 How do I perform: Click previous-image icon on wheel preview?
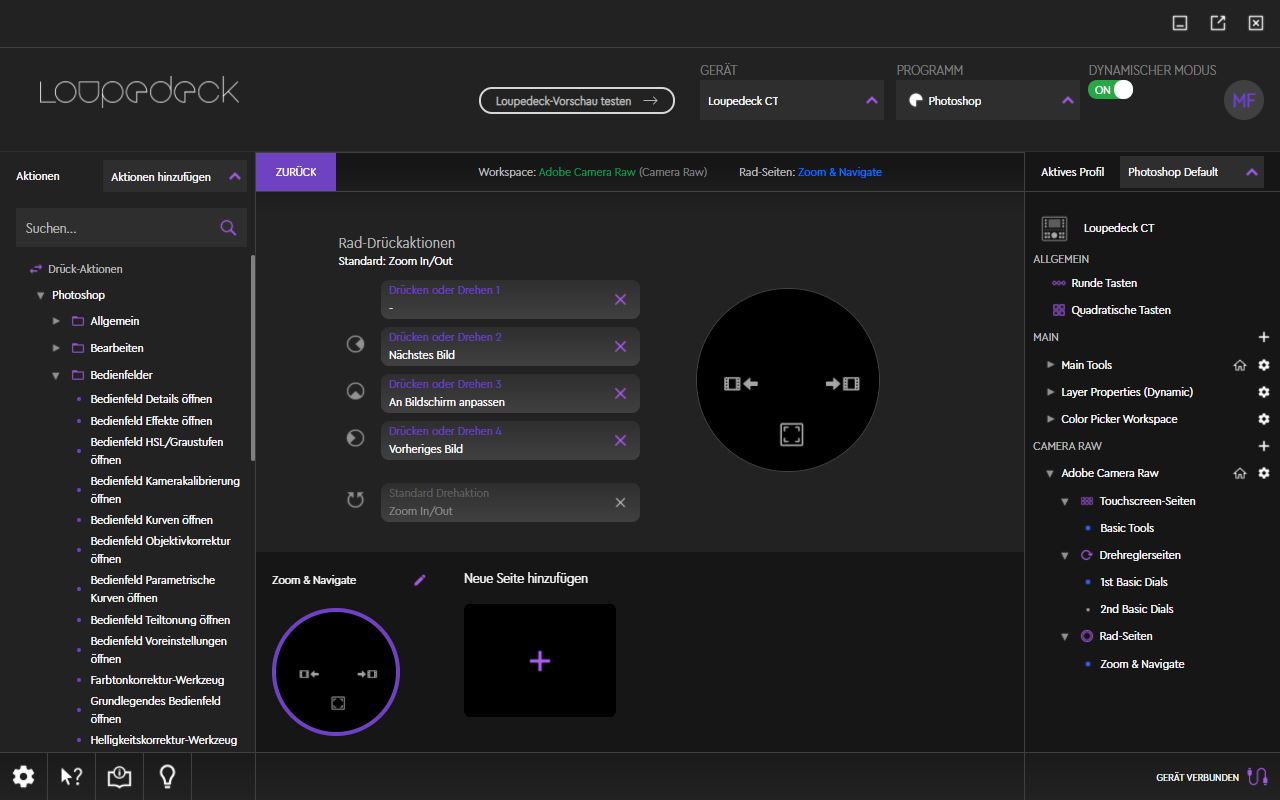point(741,383)
